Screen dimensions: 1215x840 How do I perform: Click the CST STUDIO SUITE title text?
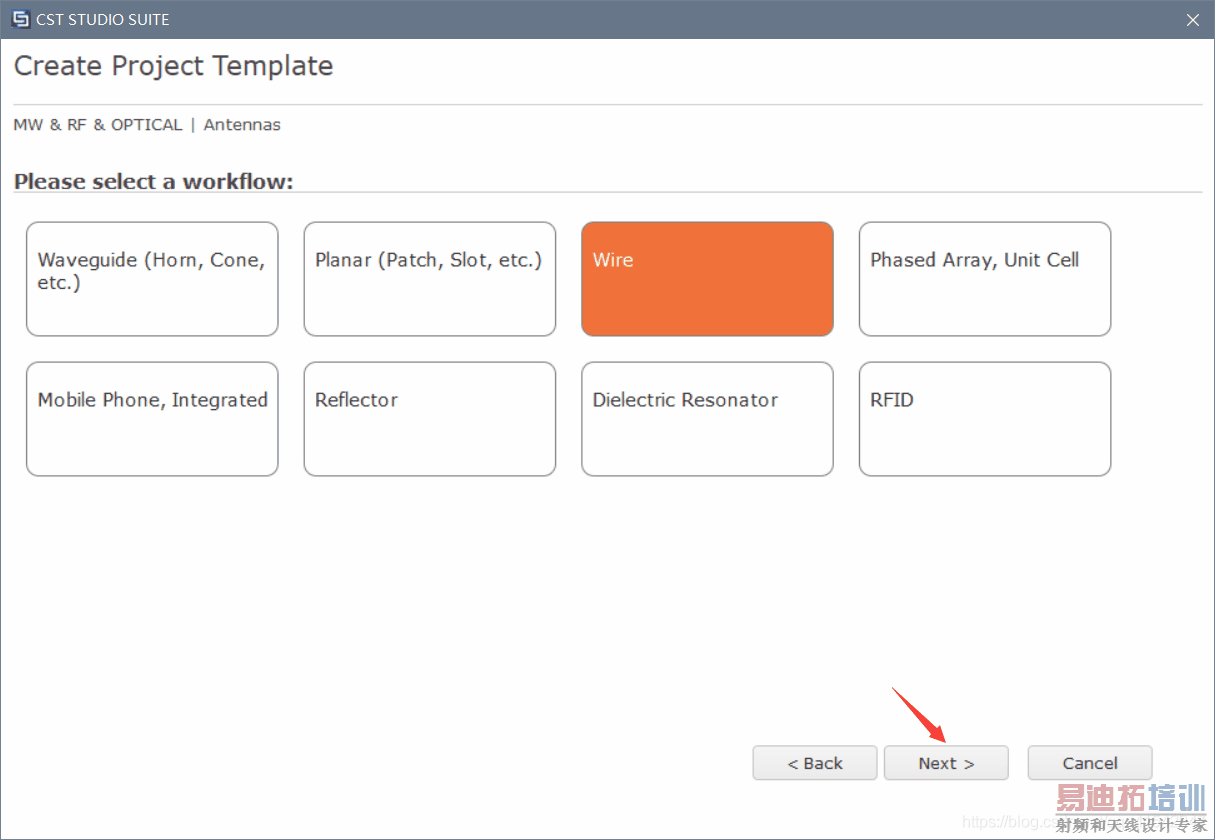[103, 20]
